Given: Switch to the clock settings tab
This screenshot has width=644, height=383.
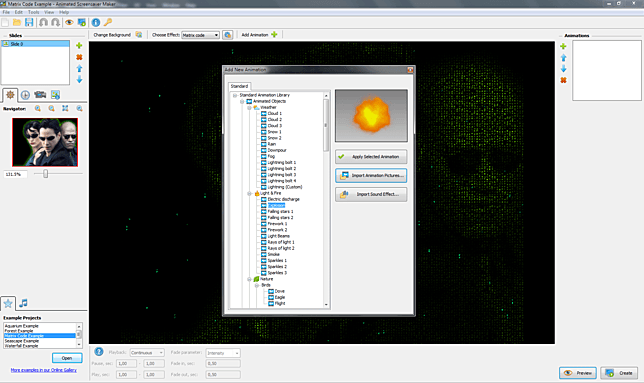Looking at the screenshot, I should [25, 95].
